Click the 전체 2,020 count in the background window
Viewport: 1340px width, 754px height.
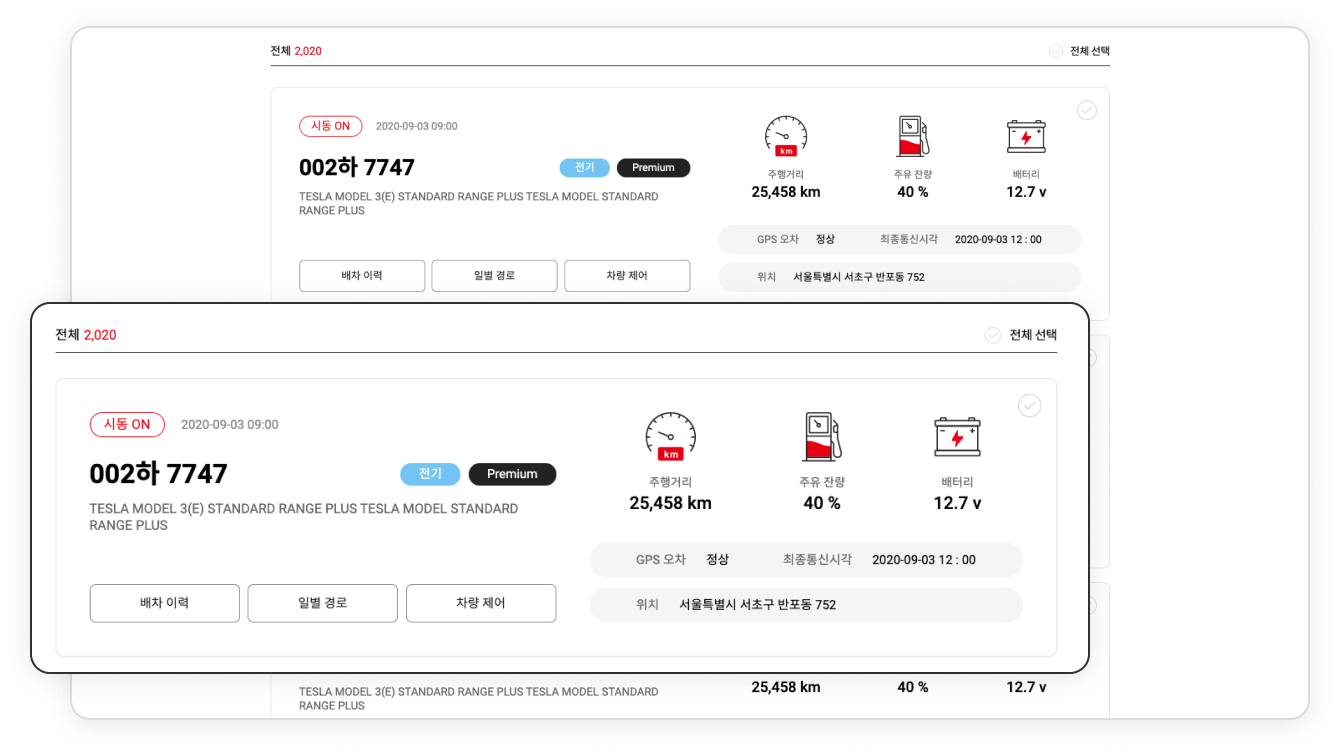(296, 51)
